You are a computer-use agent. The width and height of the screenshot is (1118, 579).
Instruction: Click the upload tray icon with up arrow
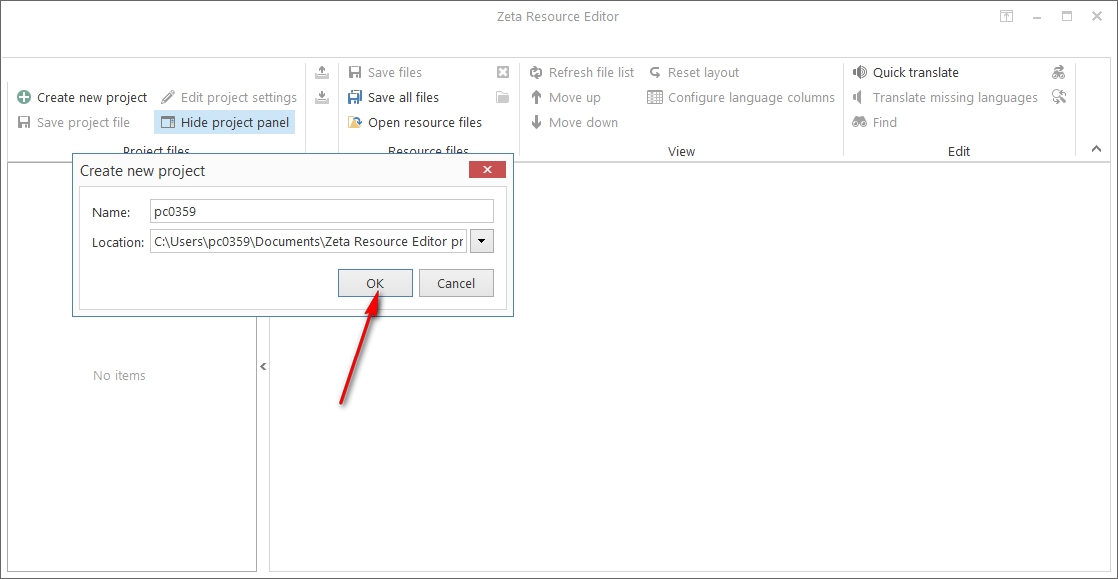pos(322,72)
